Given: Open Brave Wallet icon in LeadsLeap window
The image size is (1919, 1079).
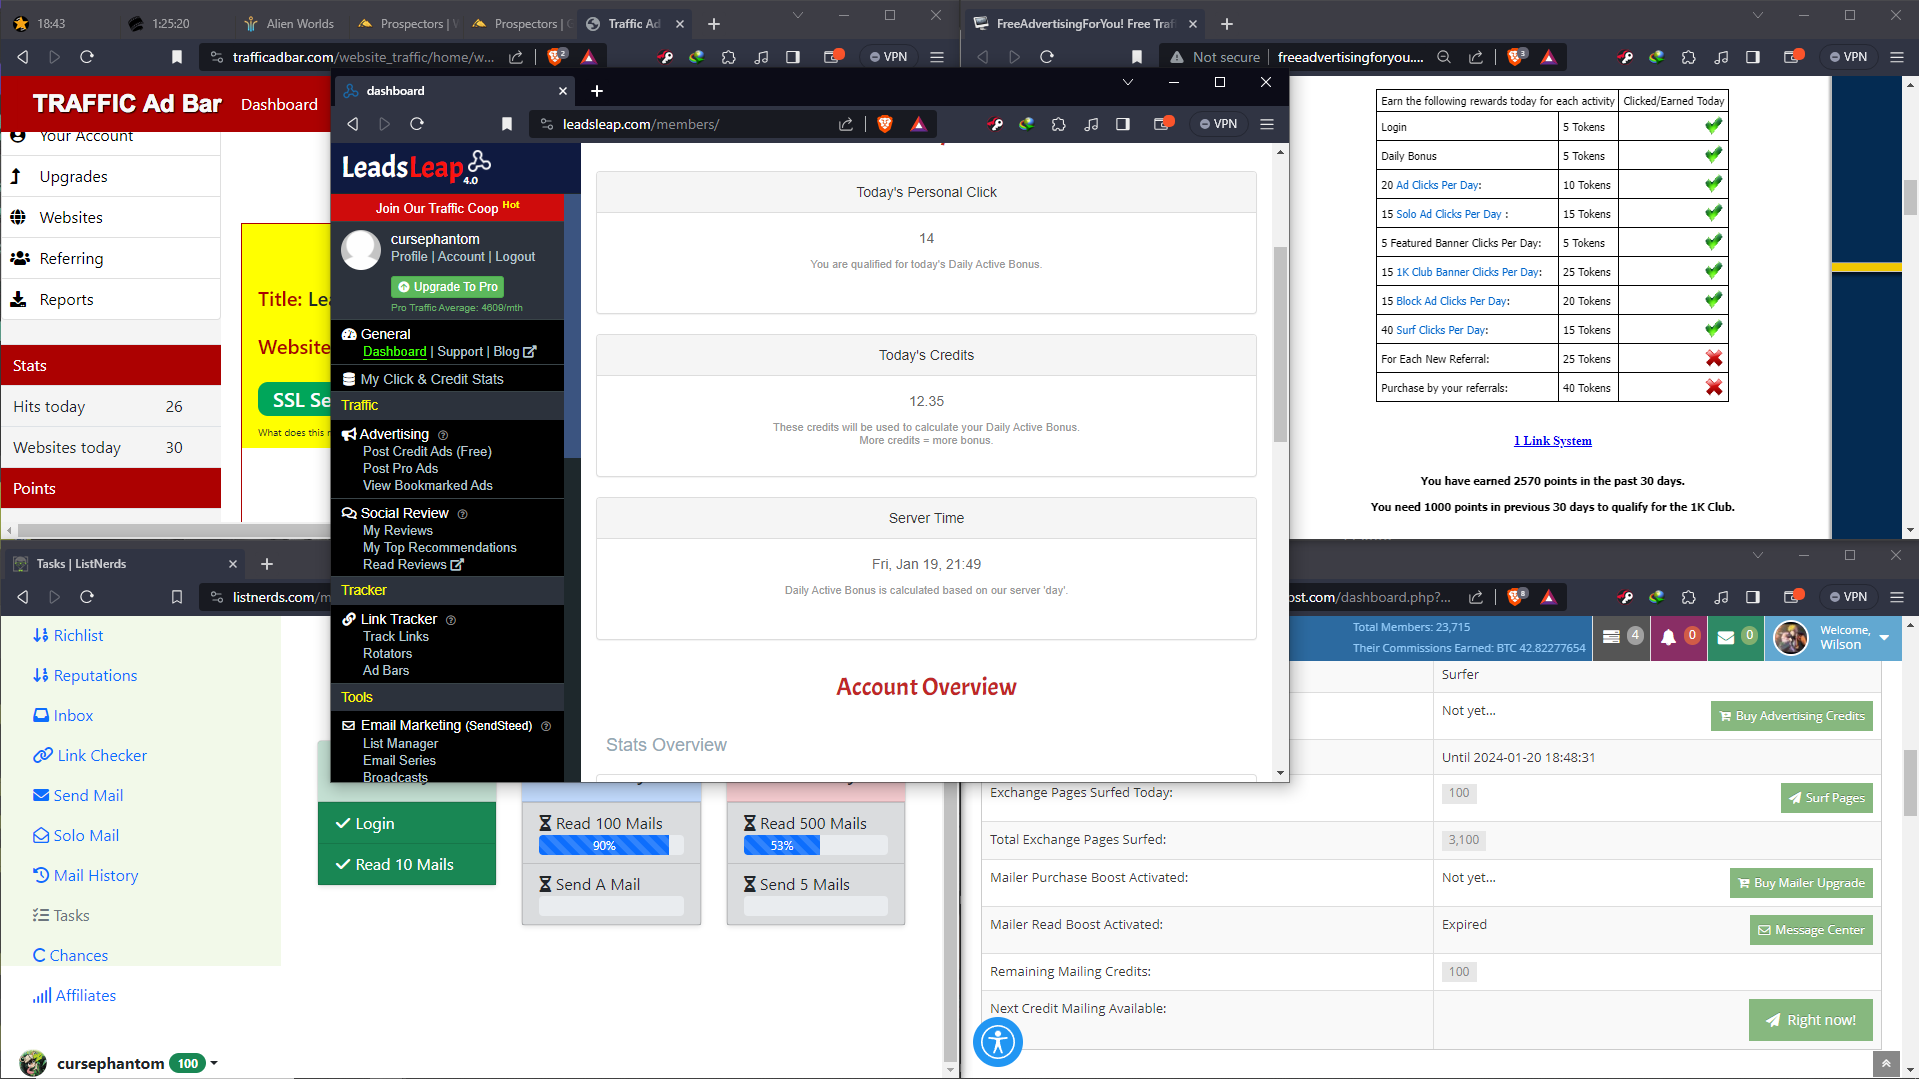Looking at the screenshot, I should (1162, 124).
